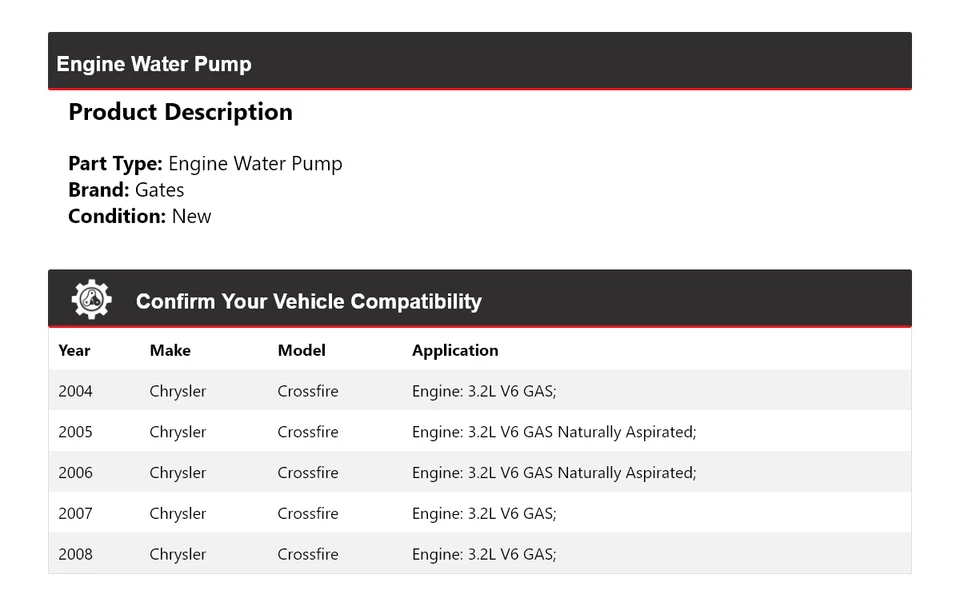
Task: Click the Condition: New line
Action: pyautogui.click(x=140, y=216)
